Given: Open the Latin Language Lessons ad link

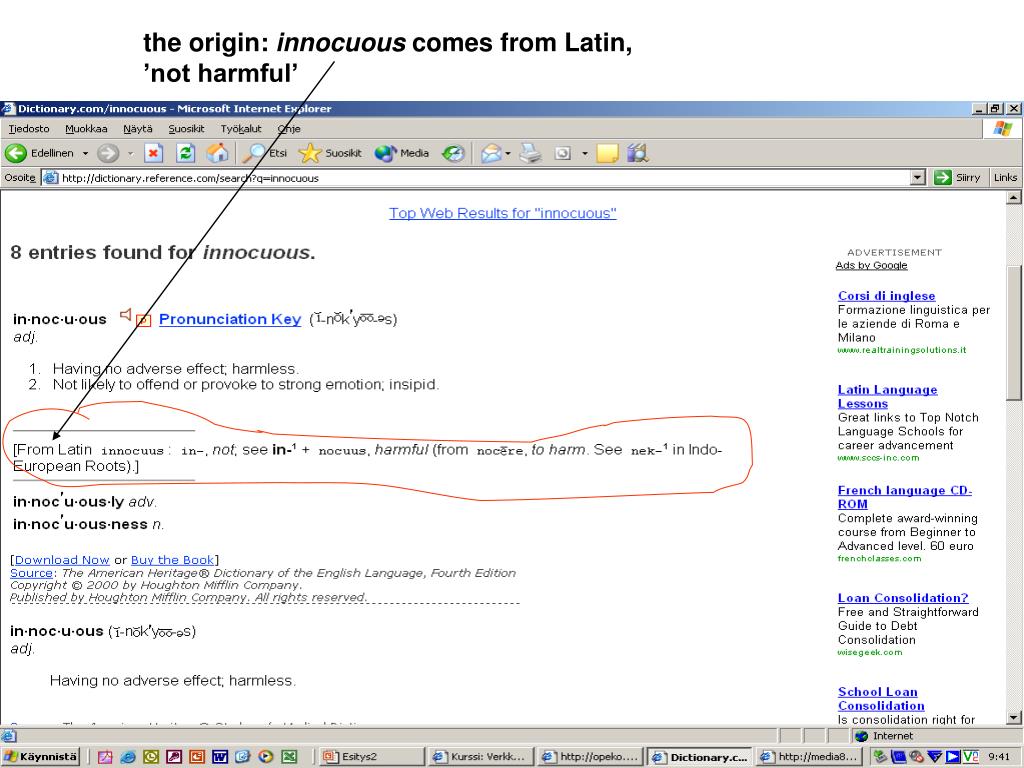Looking at the screenshot, I should 888,396.
